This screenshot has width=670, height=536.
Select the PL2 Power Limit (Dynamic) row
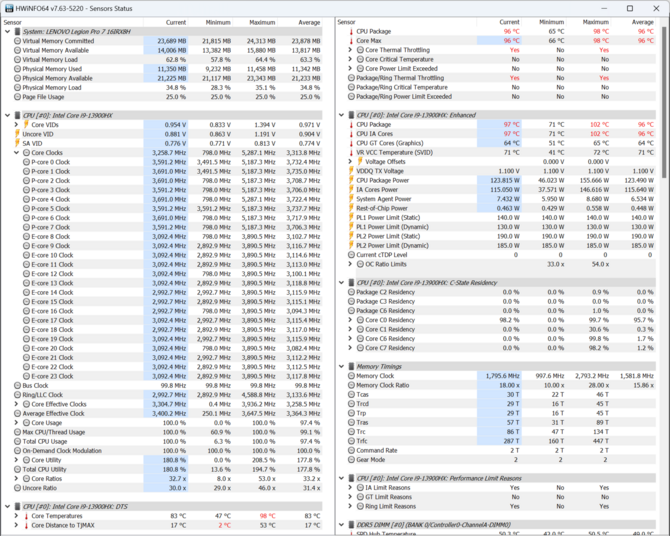[x=501, y=245]
